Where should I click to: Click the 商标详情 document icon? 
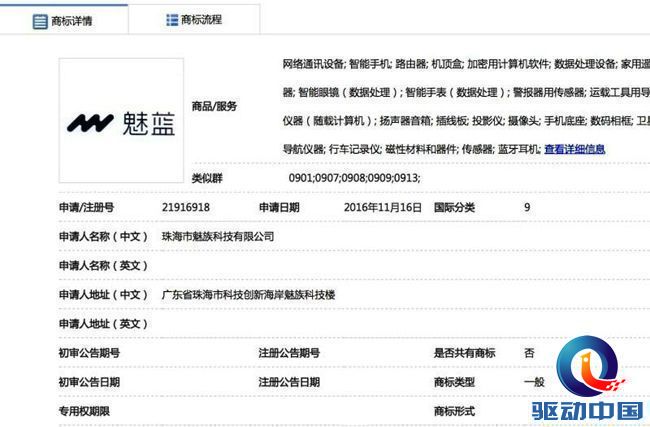point(40,22)
